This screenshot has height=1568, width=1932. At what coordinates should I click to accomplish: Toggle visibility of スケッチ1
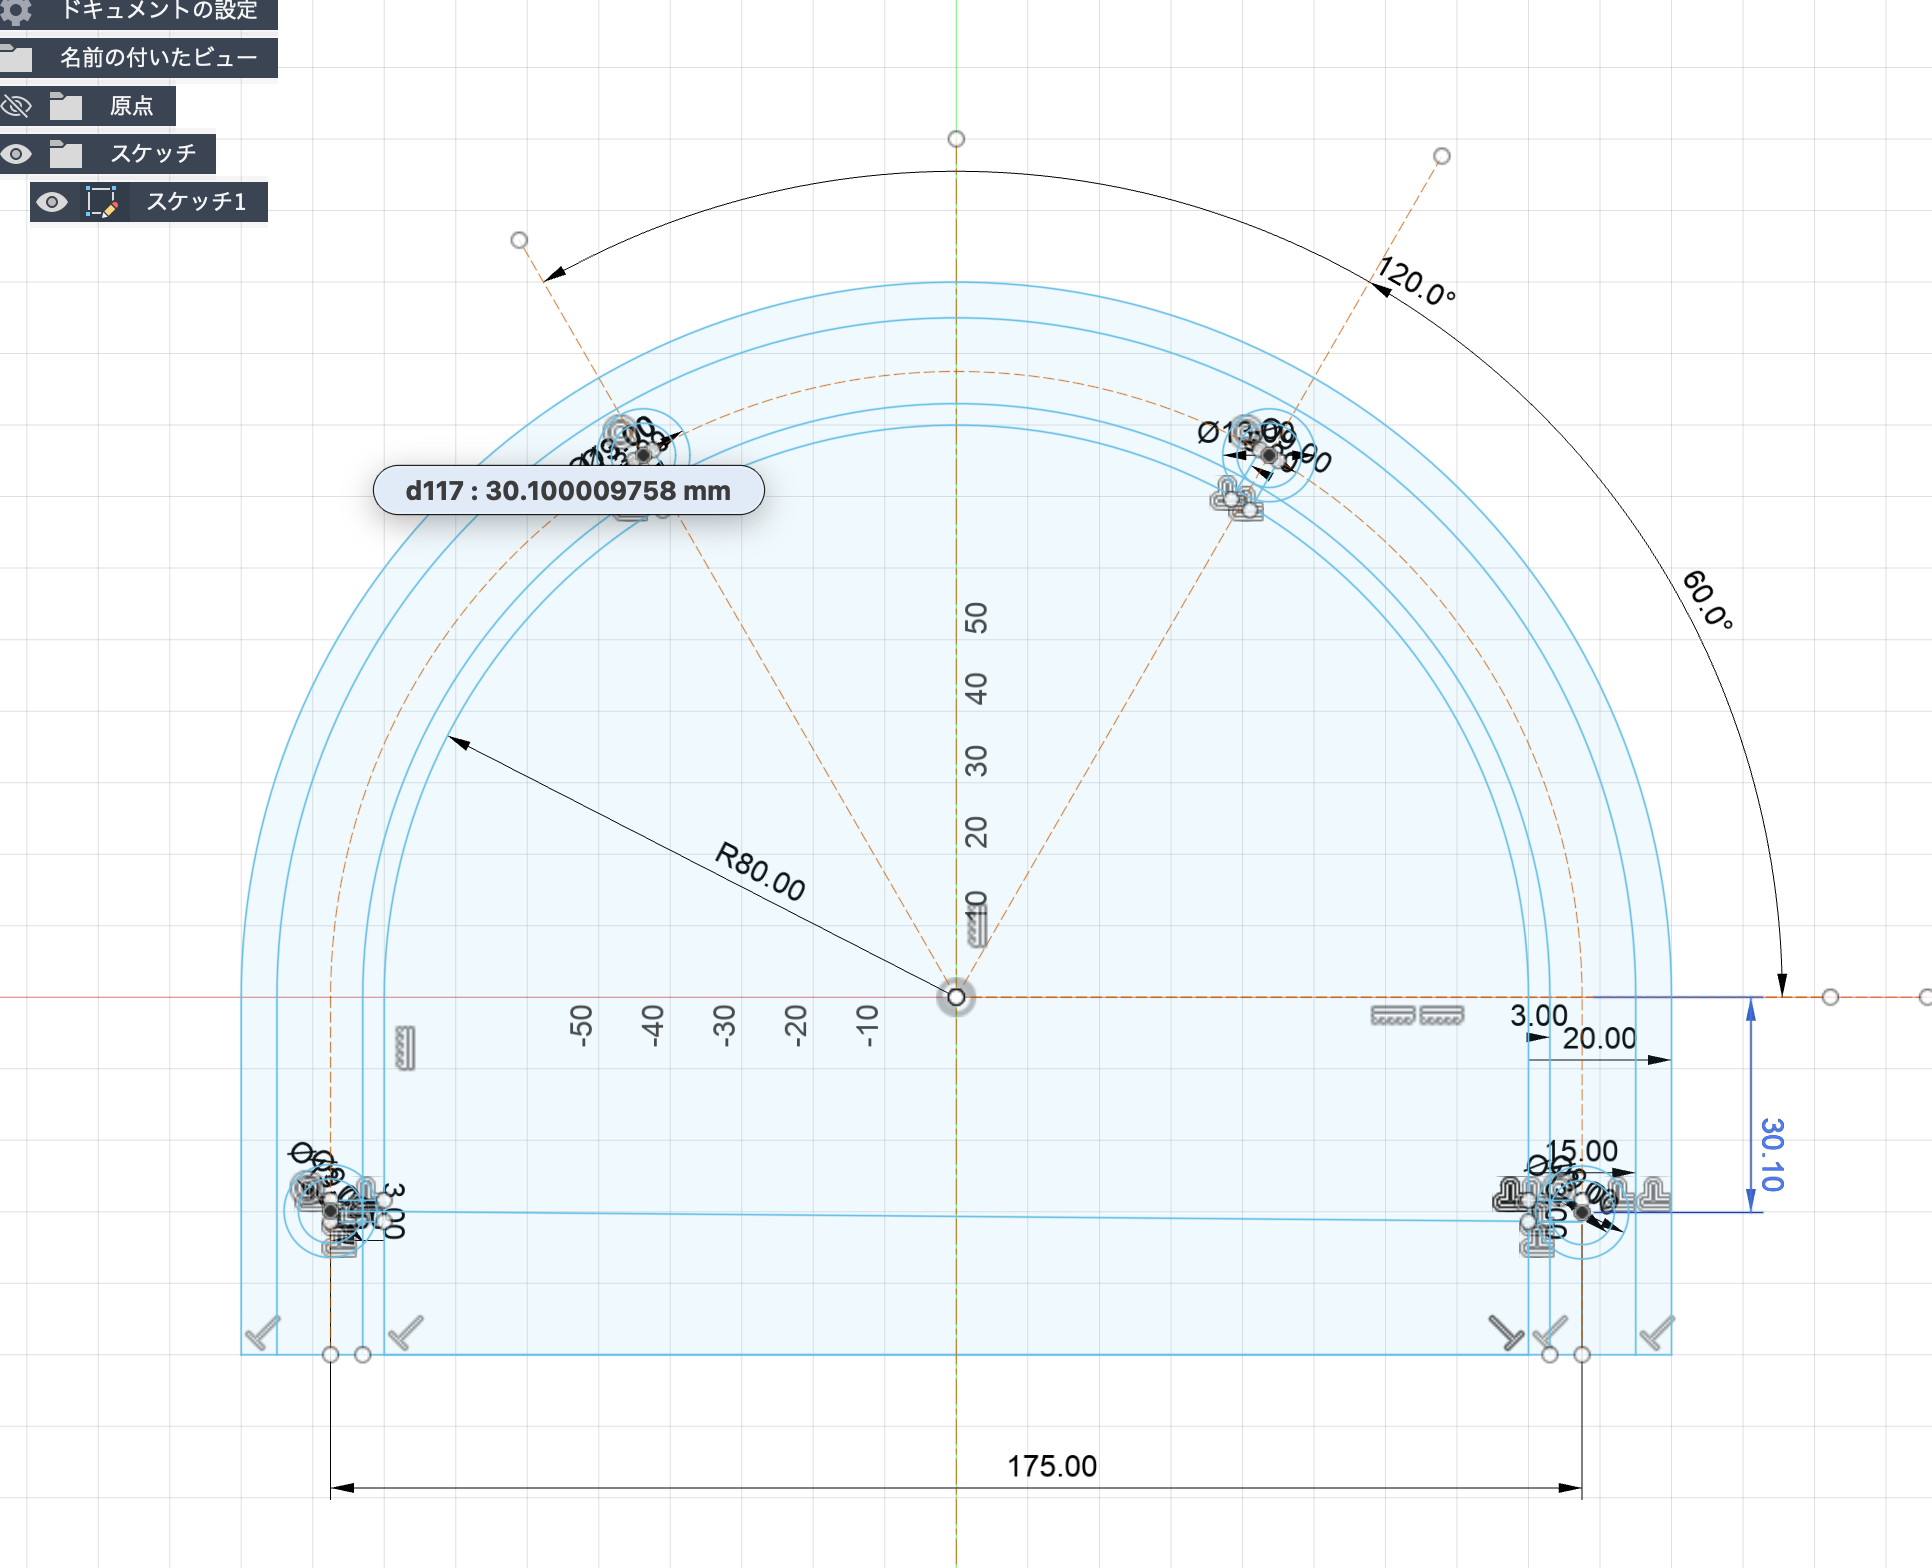coord(52,202)
